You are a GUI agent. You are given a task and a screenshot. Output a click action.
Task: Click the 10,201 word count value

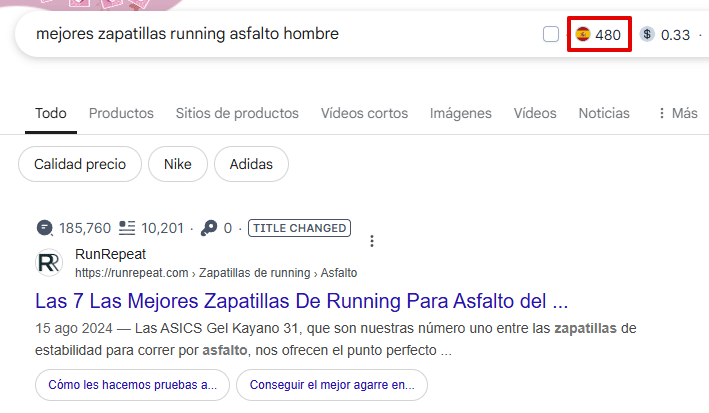click(x=162, y=228)
